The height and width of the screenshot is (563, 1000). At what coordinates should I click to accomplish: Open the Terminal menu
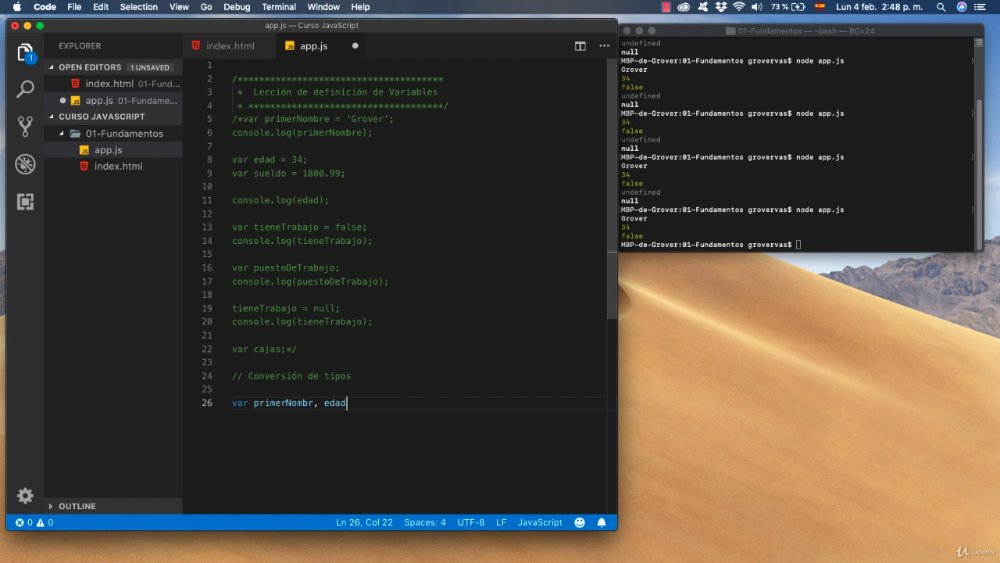click(x=279, y=7)
